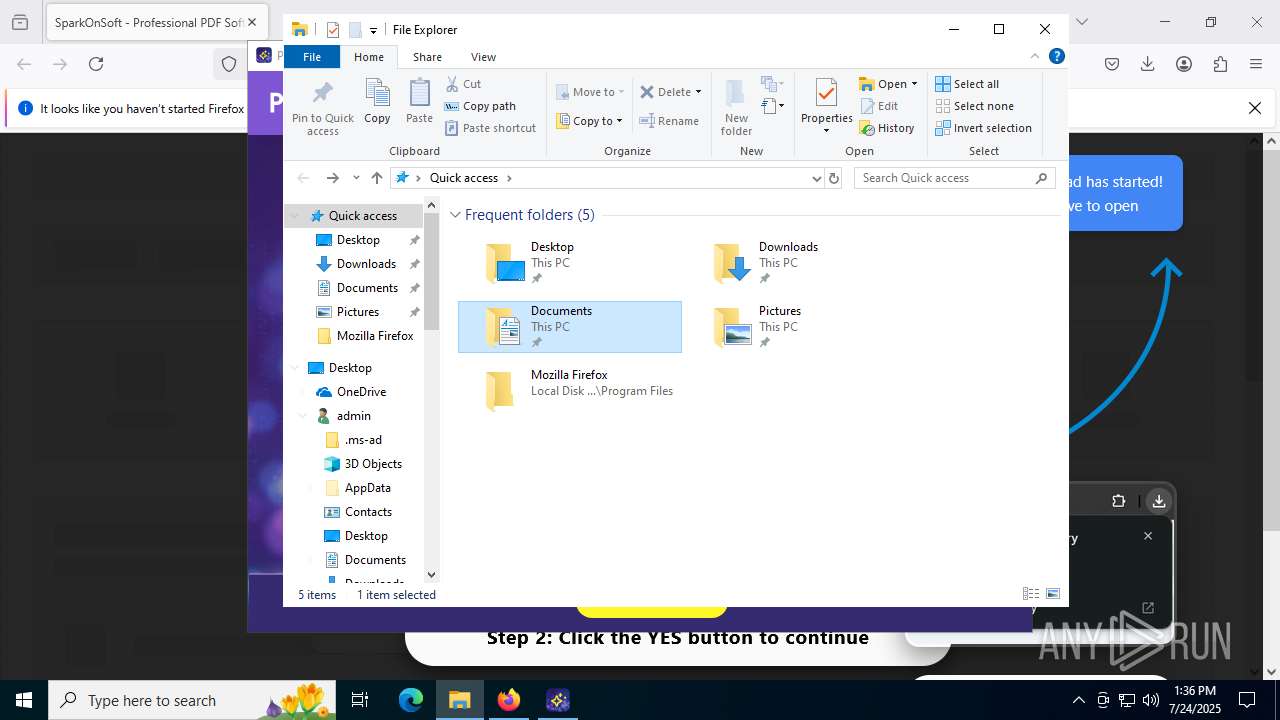
Task: Open Firefox application menu
Action: [1256, 64]
